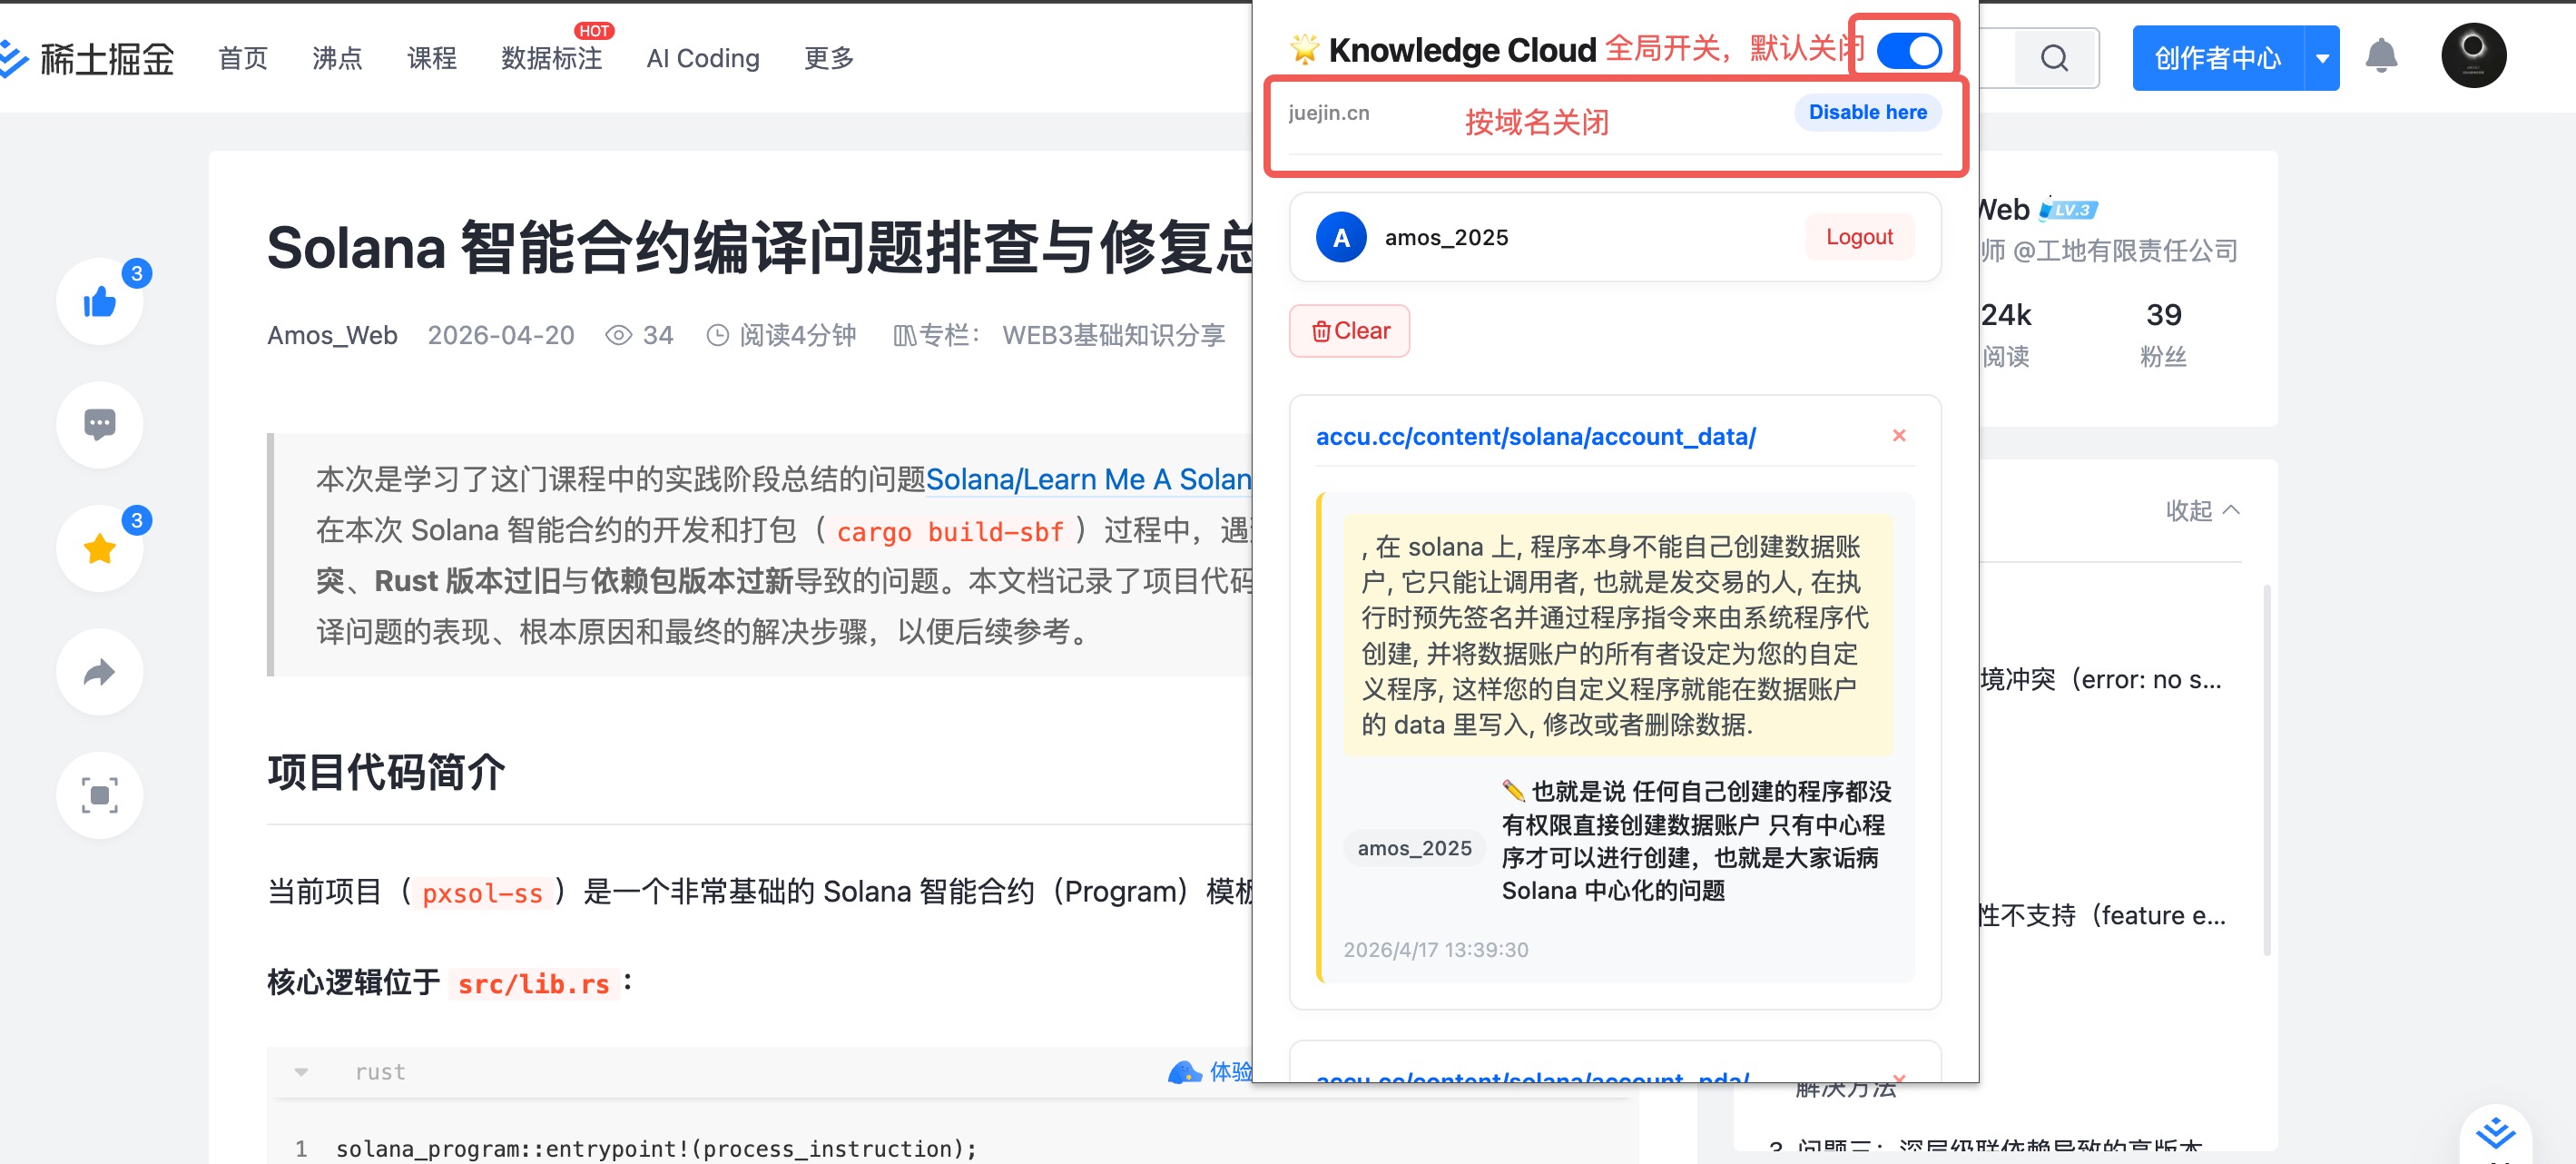Click the table of contents scrollbar
This screenshot has width=2576, height=1164.
(2266, 770)
